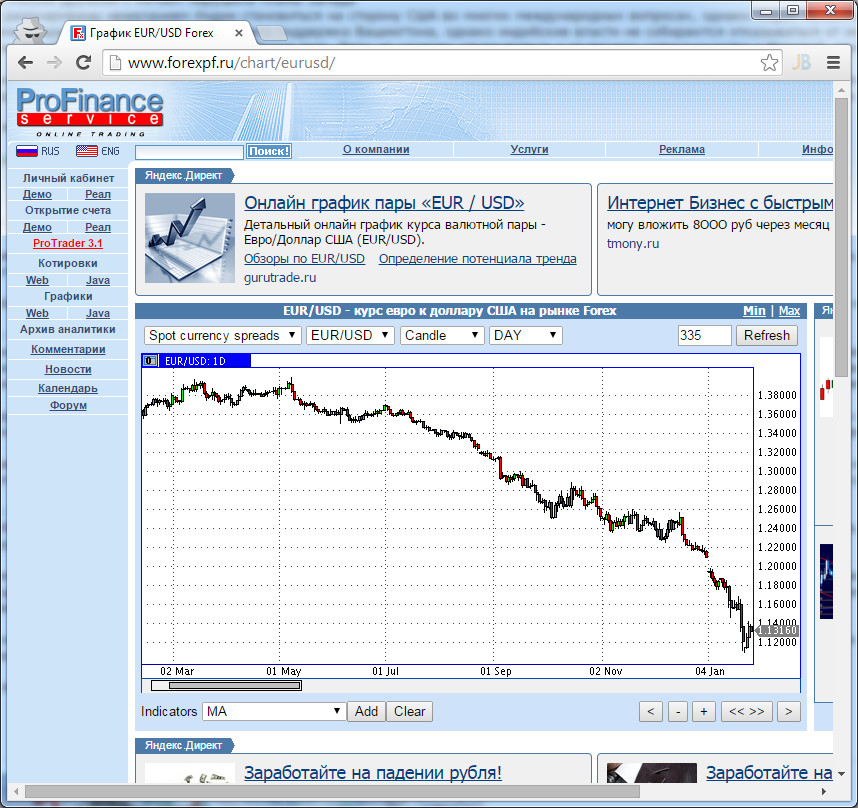Open the Услуги menu item
This screenshot has width=858, height=808.
tap(529, 150)
